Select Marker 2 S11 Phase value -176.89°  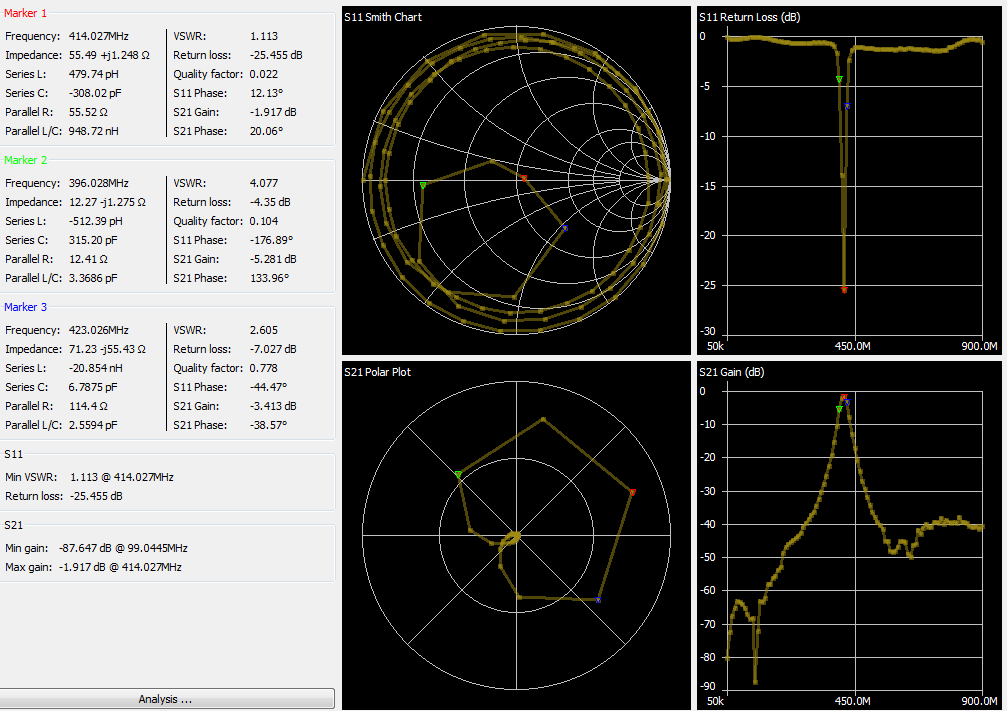point(272,240)
